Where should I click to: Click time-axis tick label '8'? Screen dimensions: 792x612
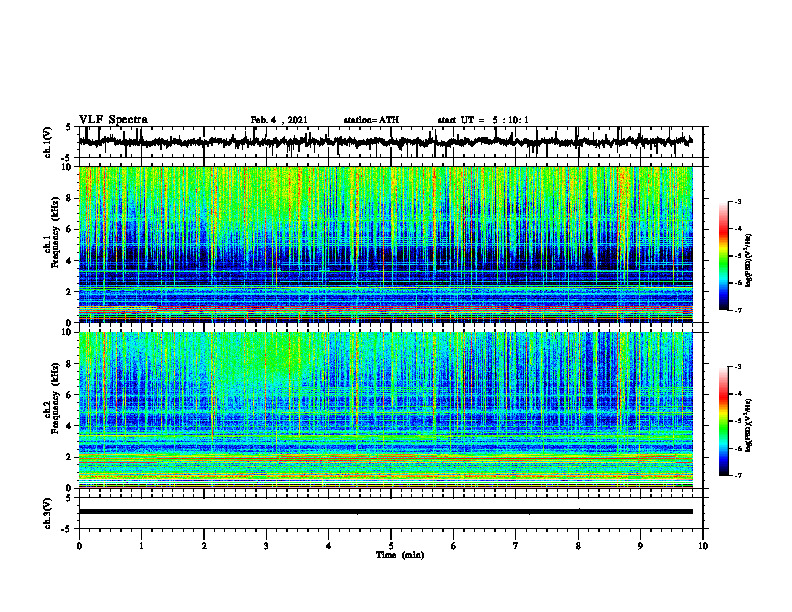(x=578, y=546)
